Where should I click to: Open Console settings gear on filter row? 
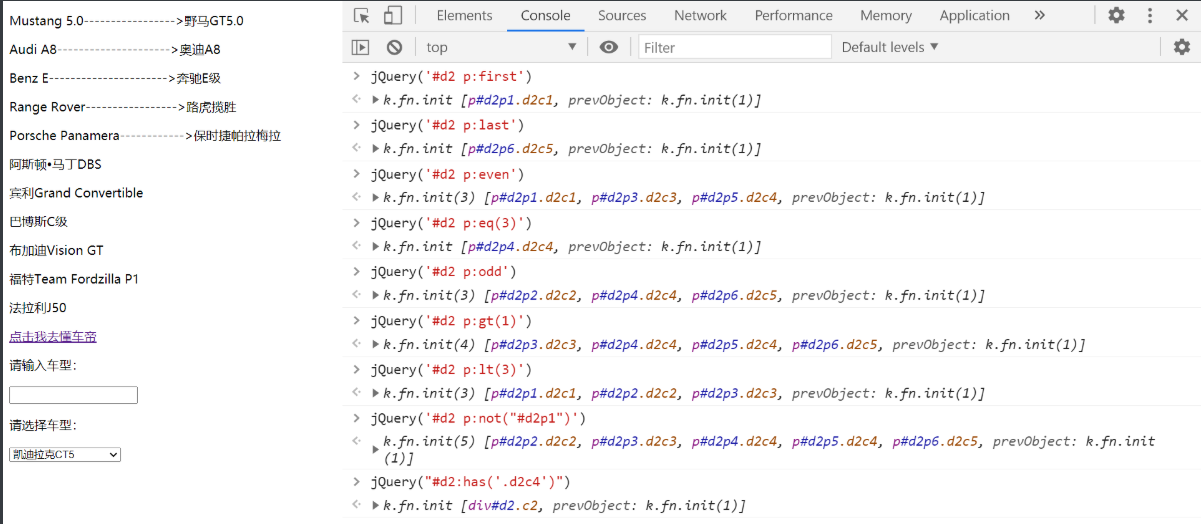point(1182,47)
